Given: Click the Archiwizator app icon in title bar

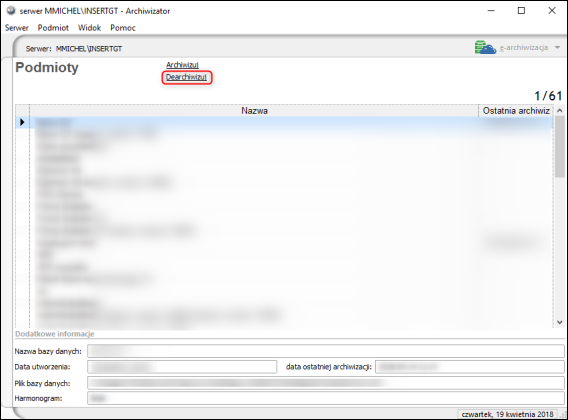Looking at the screenshot, I should [11, 11].
